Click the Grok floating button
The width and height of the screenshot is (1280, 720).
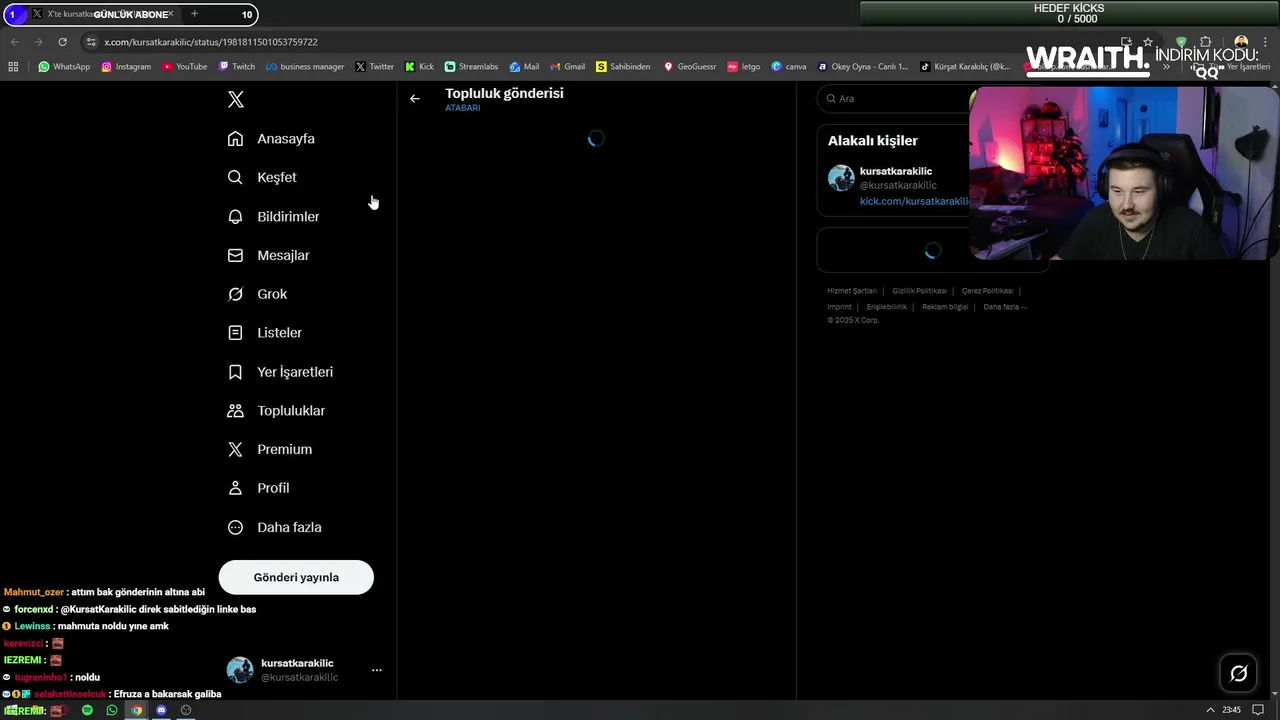pos(1238,674)
